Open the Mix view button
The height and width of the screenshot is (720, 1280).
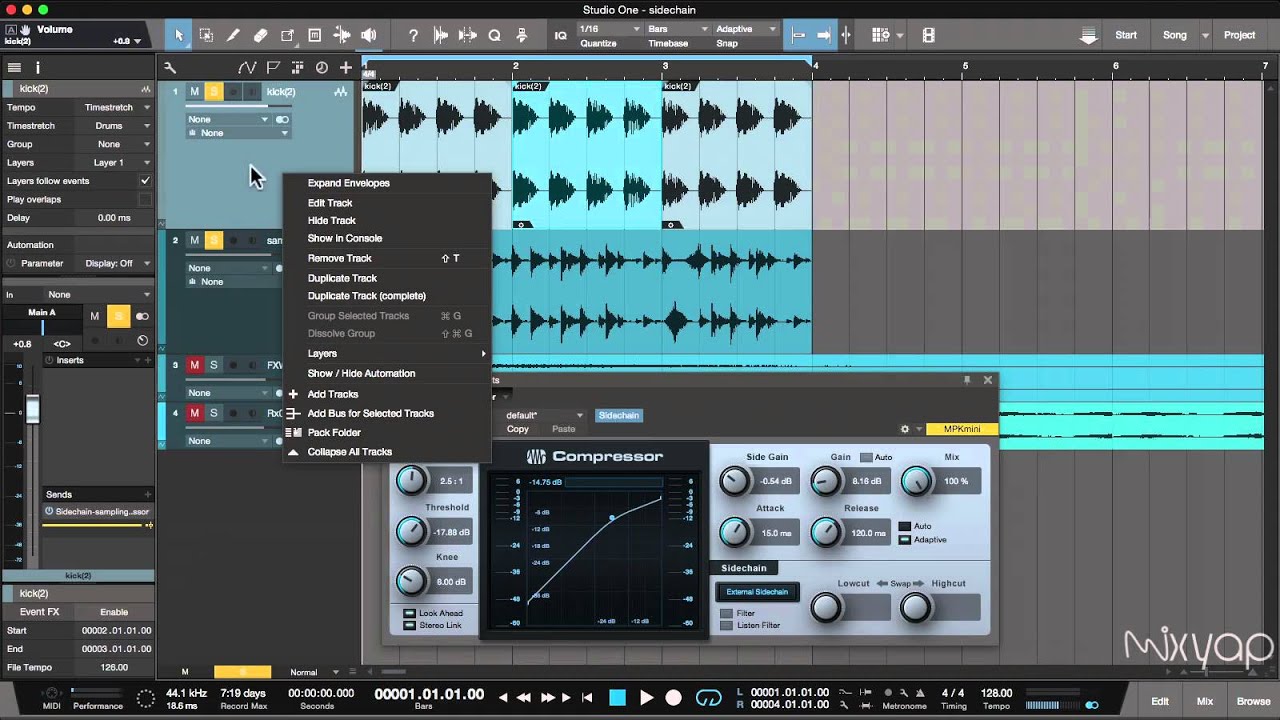[1205, 702]
